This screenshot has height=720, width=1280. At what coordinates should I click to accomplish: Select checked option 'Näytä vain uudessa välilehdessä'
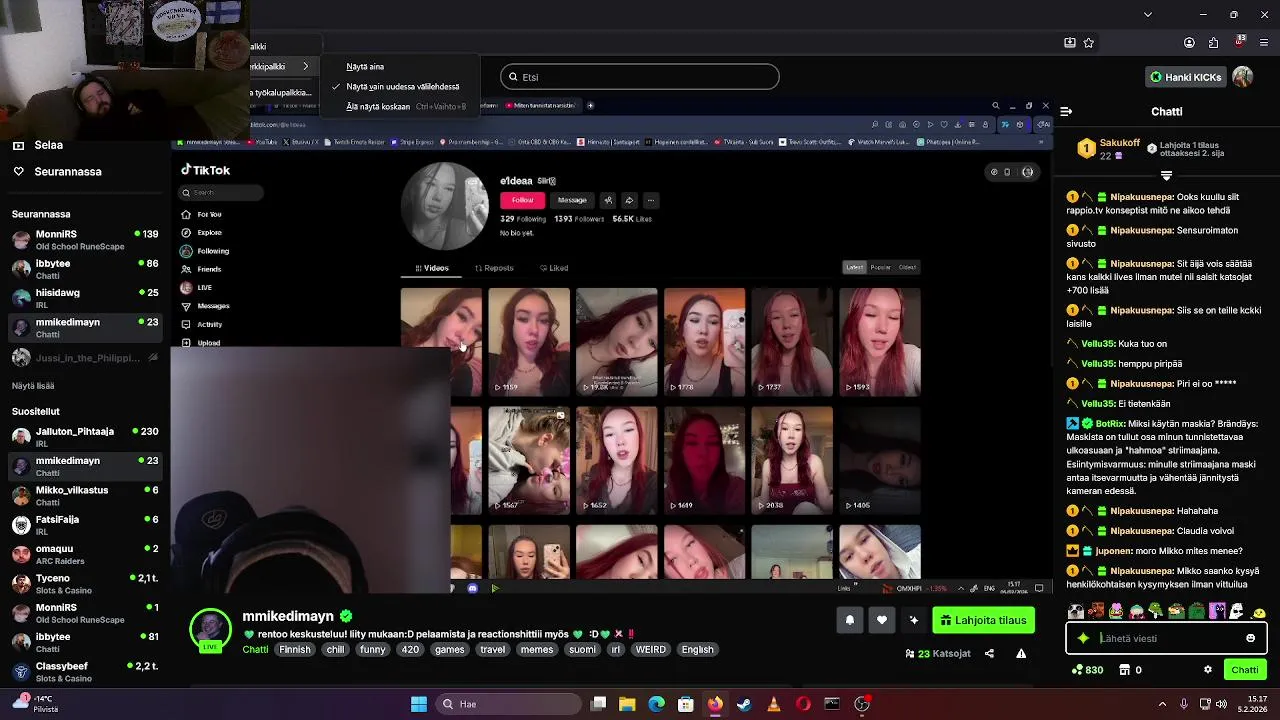pyautogui.click(x=400, y=87)
